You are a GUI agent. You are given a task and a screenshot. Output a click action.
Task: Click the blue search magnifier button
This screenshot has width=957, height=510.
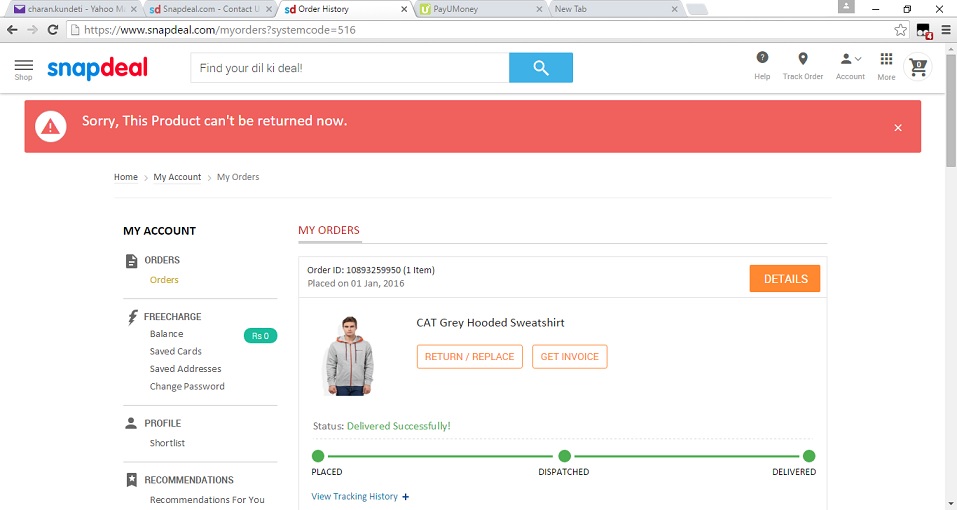540,68
